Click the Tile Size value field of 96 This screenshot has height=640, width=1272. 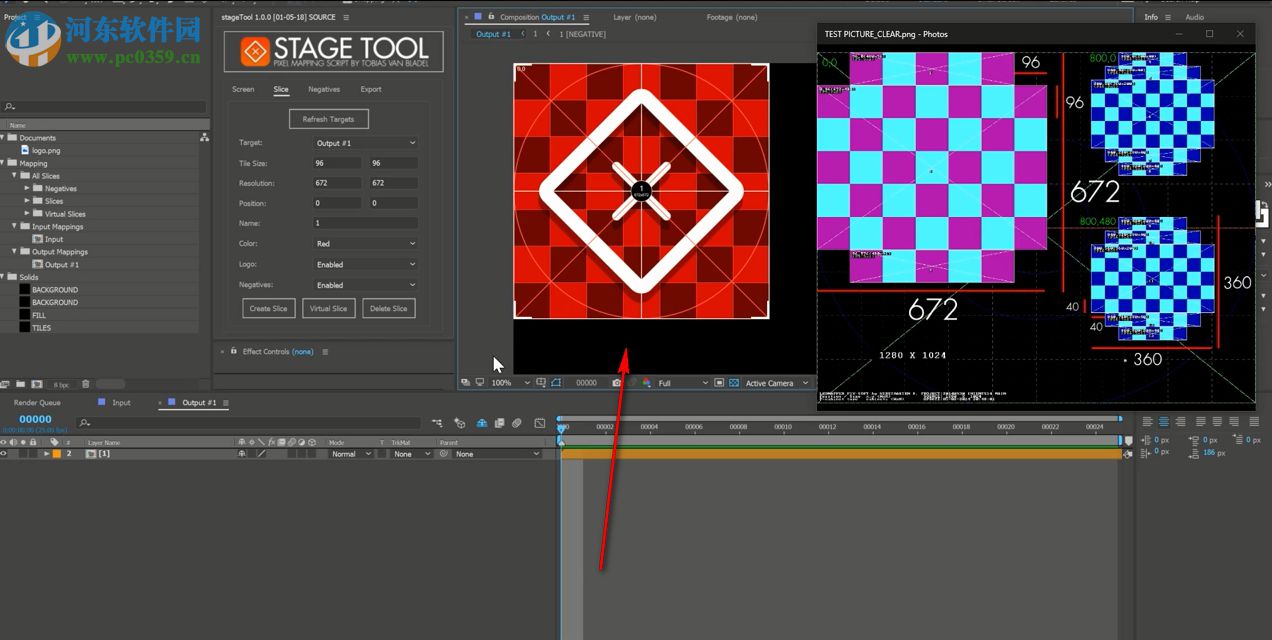pos(335,163)
